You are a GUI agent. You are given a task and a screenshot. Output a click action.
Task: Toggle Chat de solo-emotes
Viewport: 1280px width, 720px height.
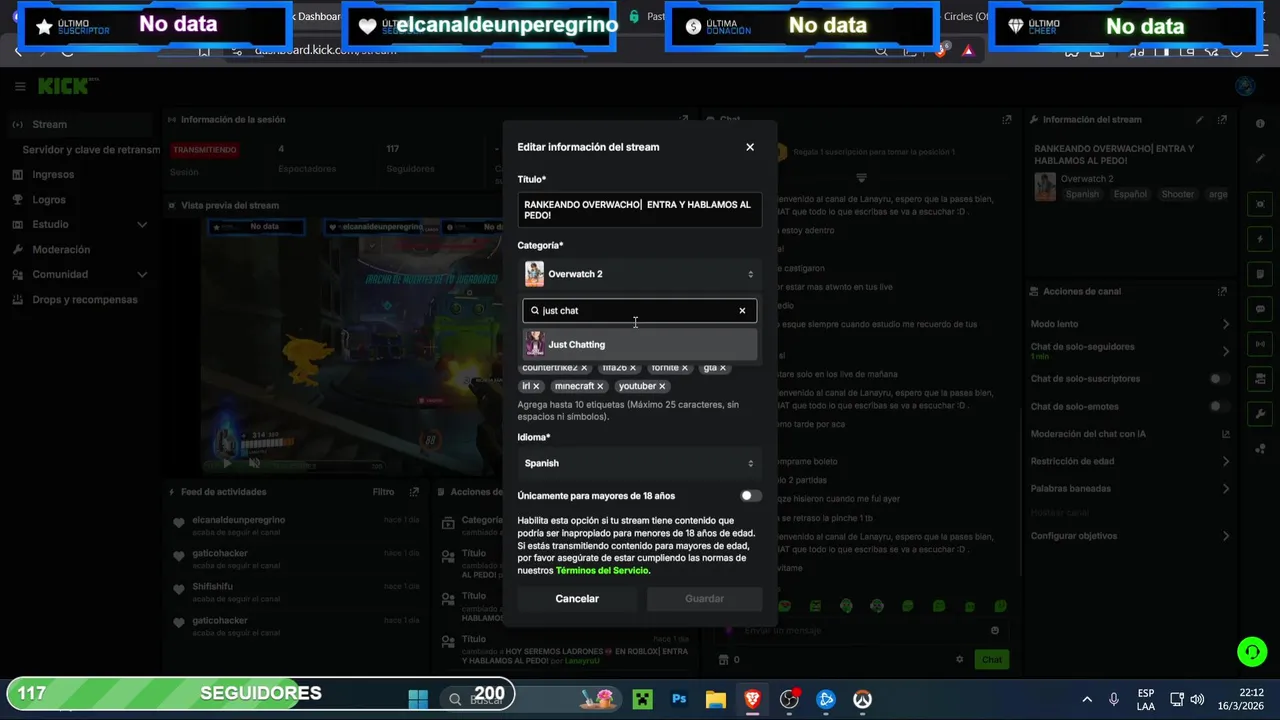tap(1218, 406)
